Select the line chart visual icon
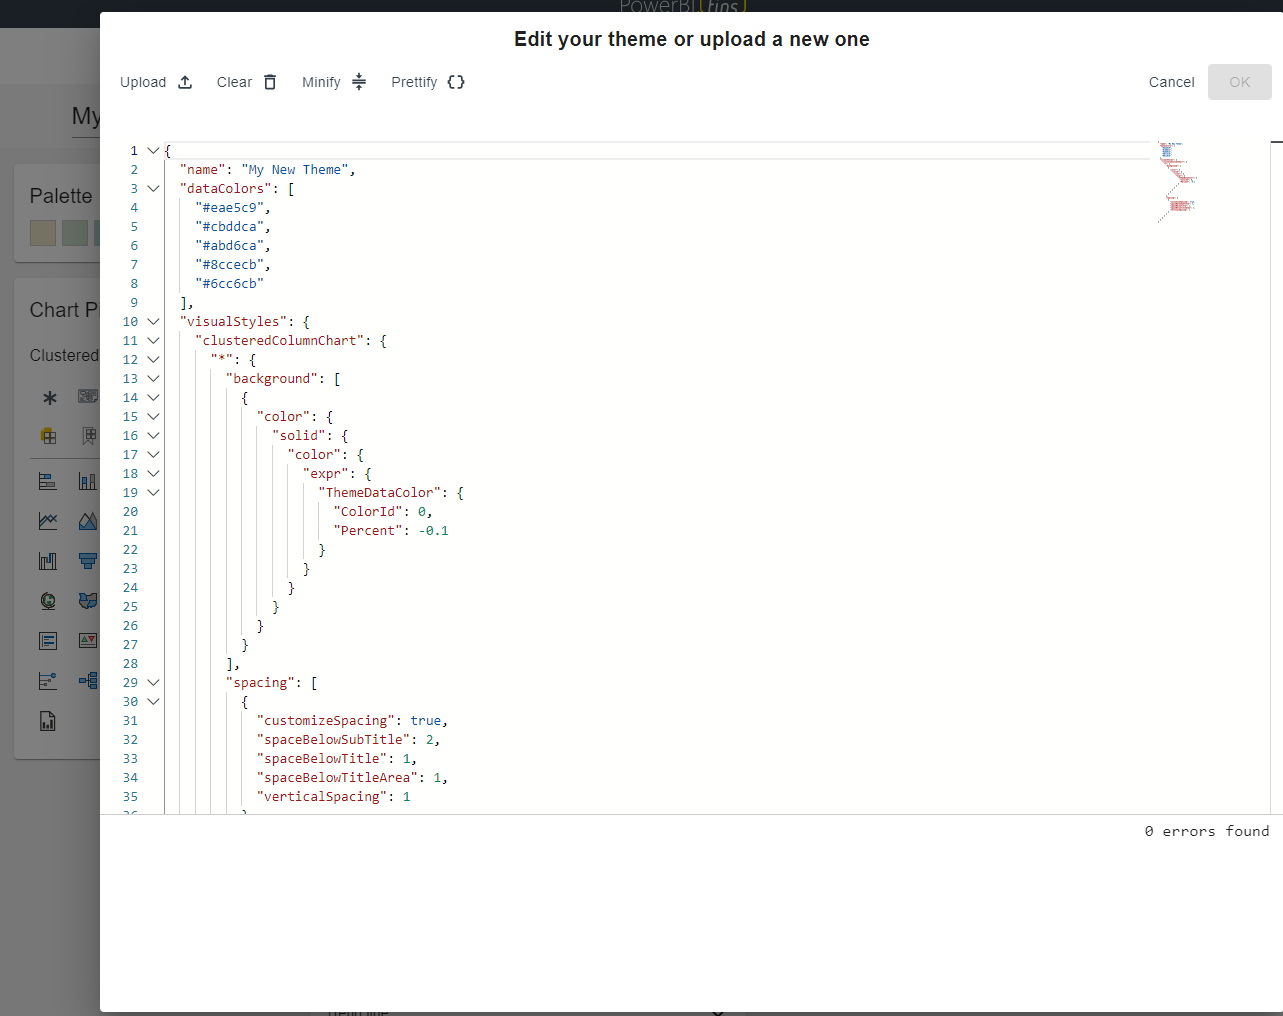Image resolution: width=1283 pixels, height=1016 pixels. pos(47,520)
